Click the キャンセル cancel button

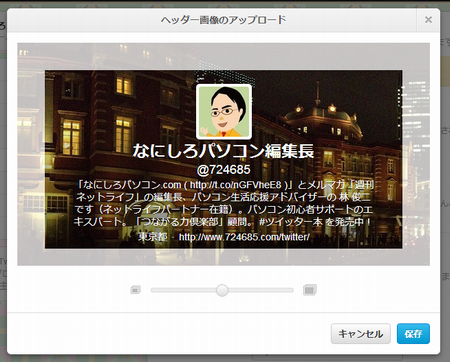point(361,334)
